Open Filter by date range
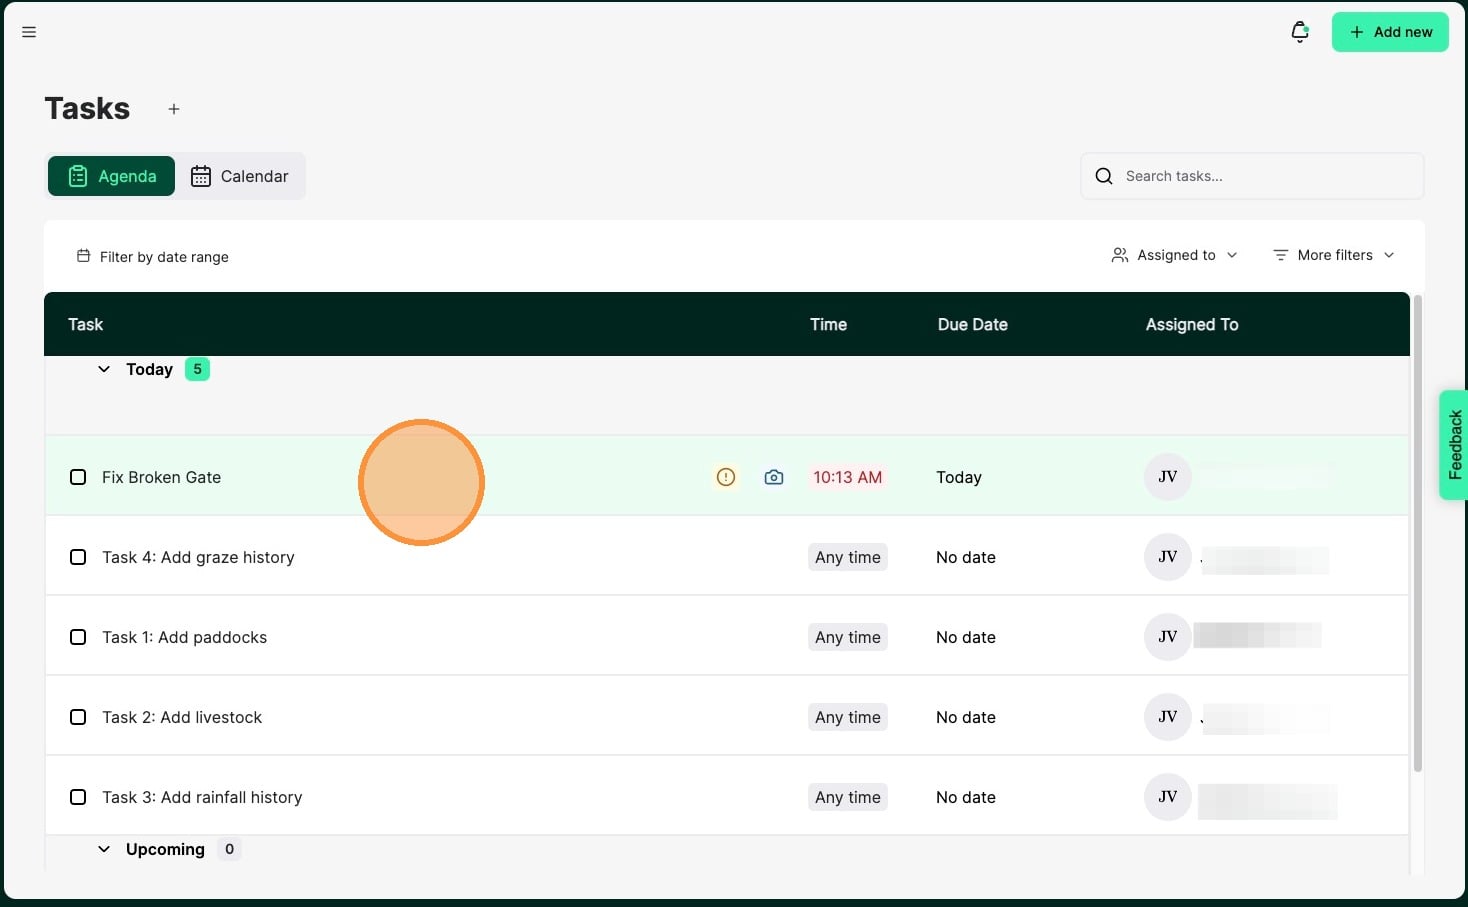Screen dimensions: 1468x907 153,257
